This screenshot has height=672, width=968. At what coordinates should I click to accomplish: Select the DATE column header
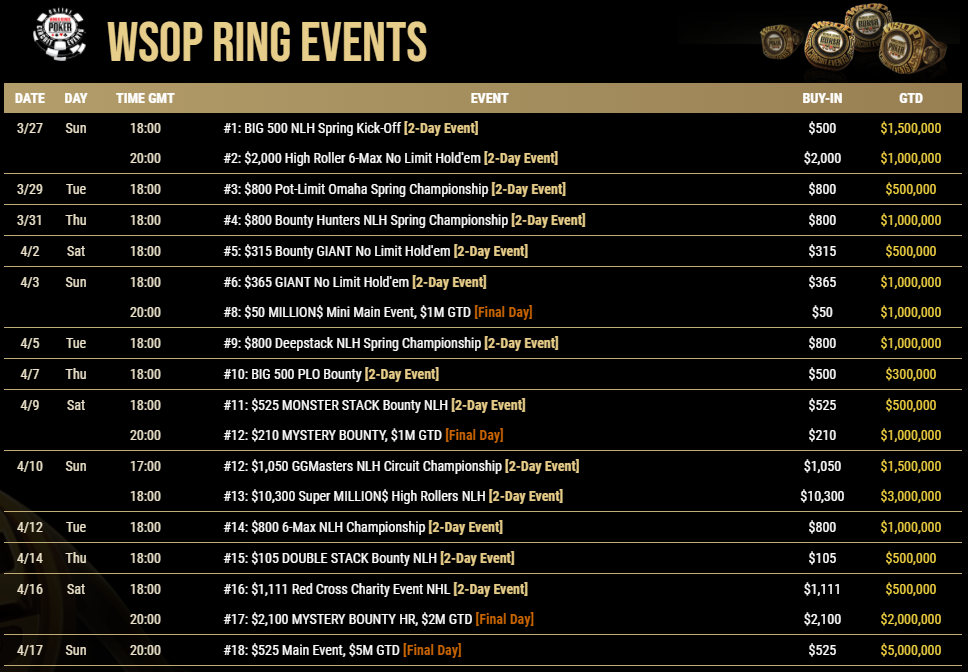pos(30,98)
